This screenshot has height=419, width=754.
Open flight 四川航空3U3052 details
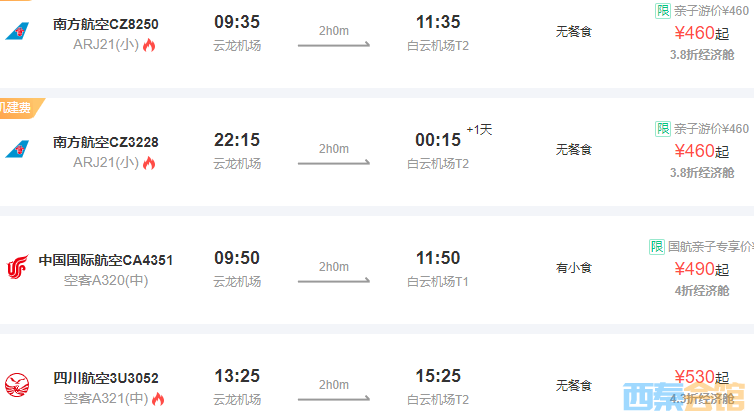click(105, 378)
